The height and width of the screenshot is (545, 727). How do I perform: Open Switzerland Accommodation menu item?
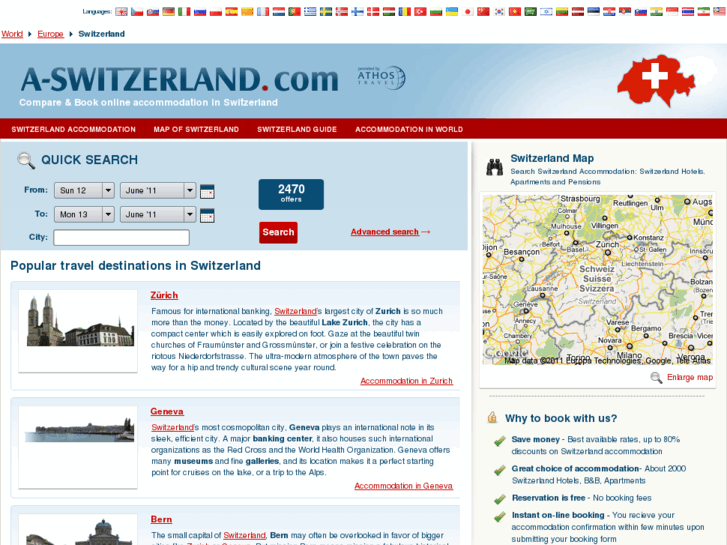click(74, 129)
